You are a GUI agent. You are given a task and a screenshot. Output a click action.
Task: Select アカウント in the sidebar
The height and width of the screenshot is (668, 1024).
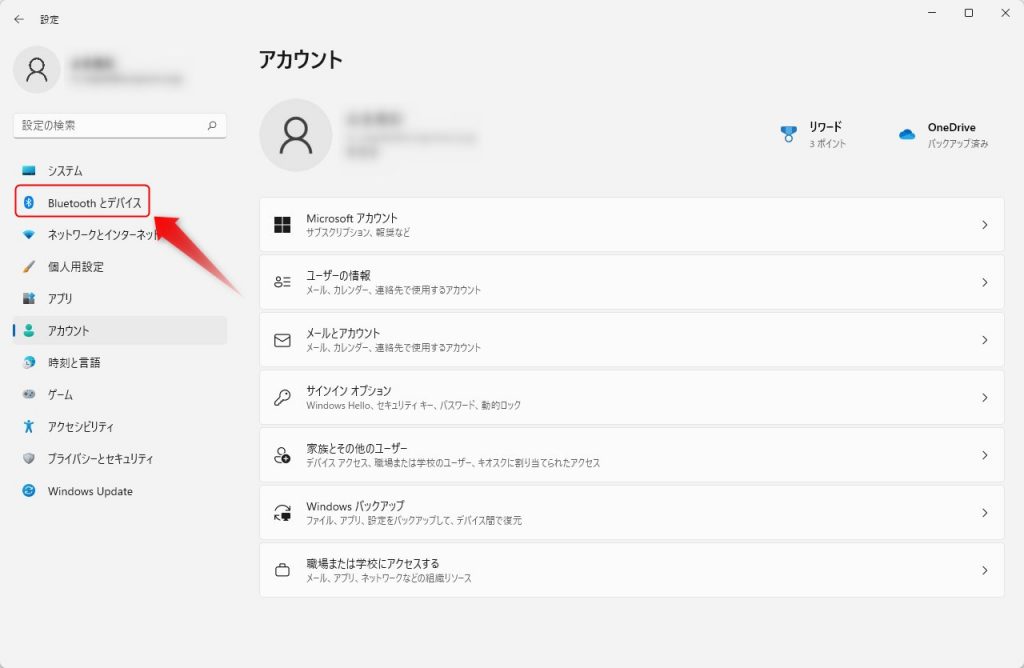(x=120, y=330)
